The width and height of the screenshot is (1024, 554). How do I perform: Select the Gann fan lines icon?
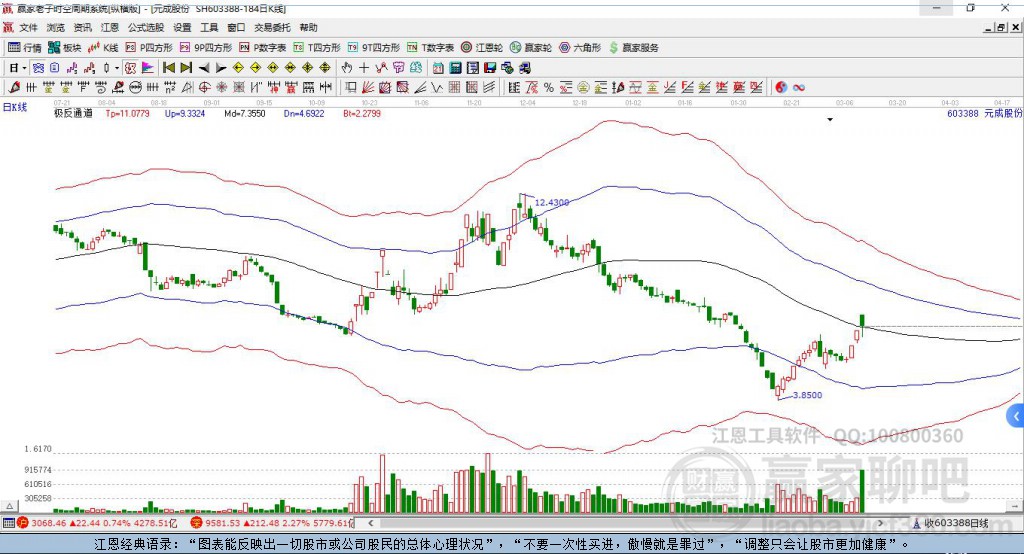pos(368,87)
